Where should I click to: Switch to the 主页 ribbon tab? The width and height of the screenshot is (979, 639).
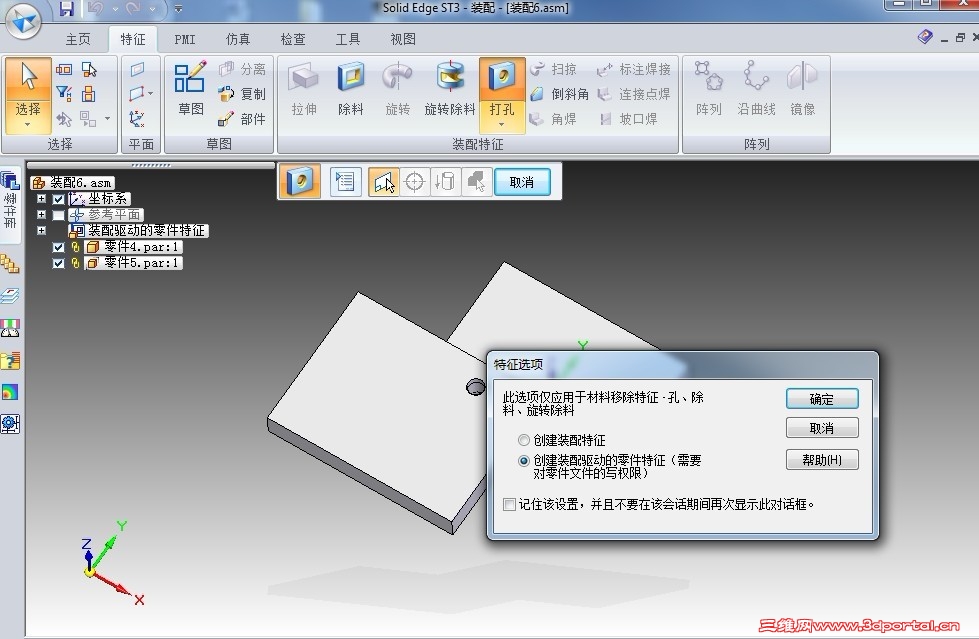point(78,39)
